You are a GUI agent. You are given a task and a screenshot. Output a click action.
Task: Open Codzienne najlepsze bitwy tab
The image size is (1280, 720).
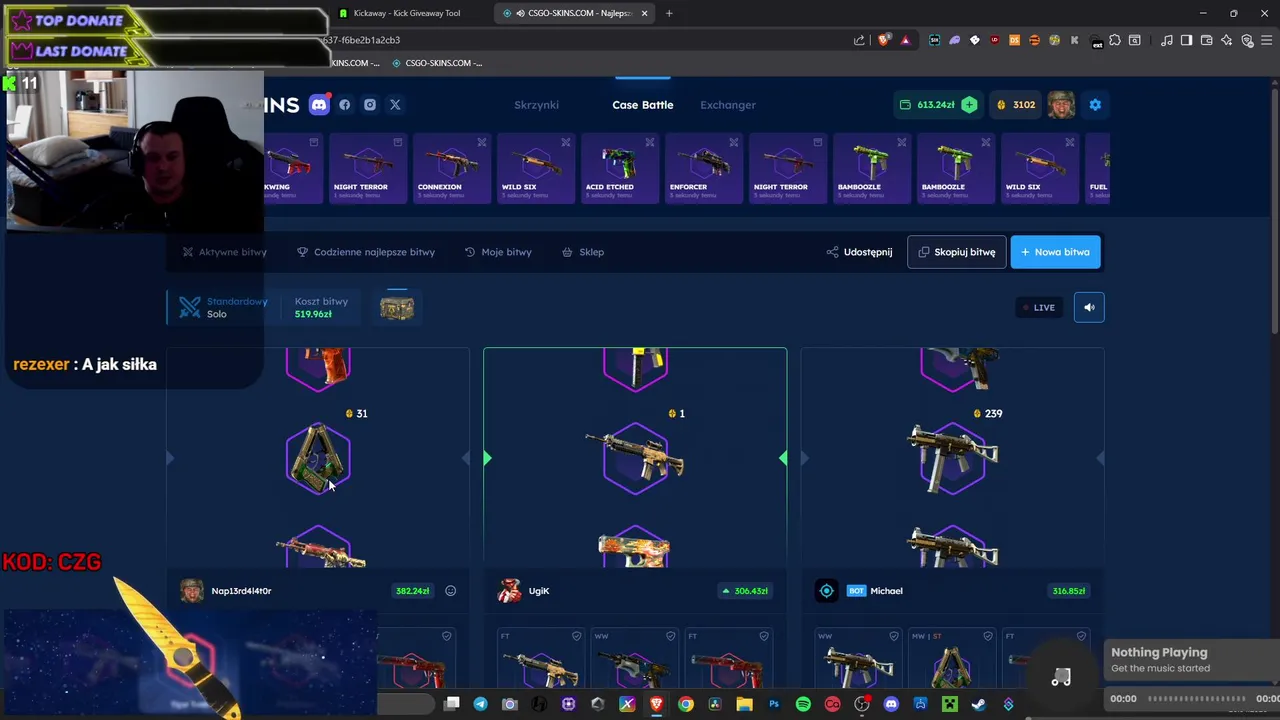366,252
